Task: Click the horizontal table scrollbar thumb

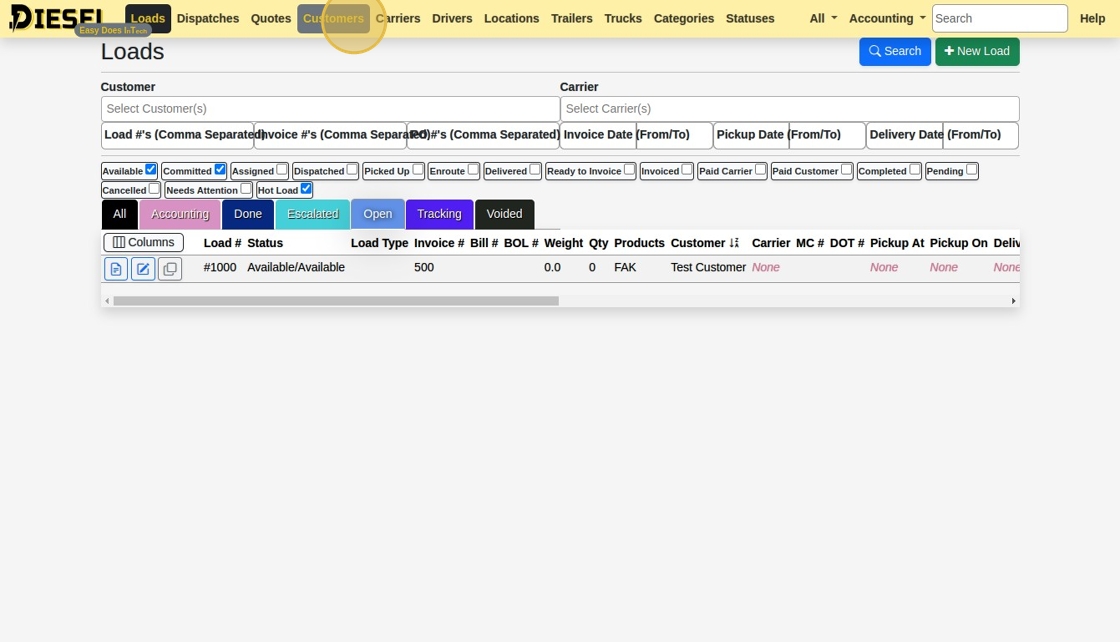Action: click(336, 301)
